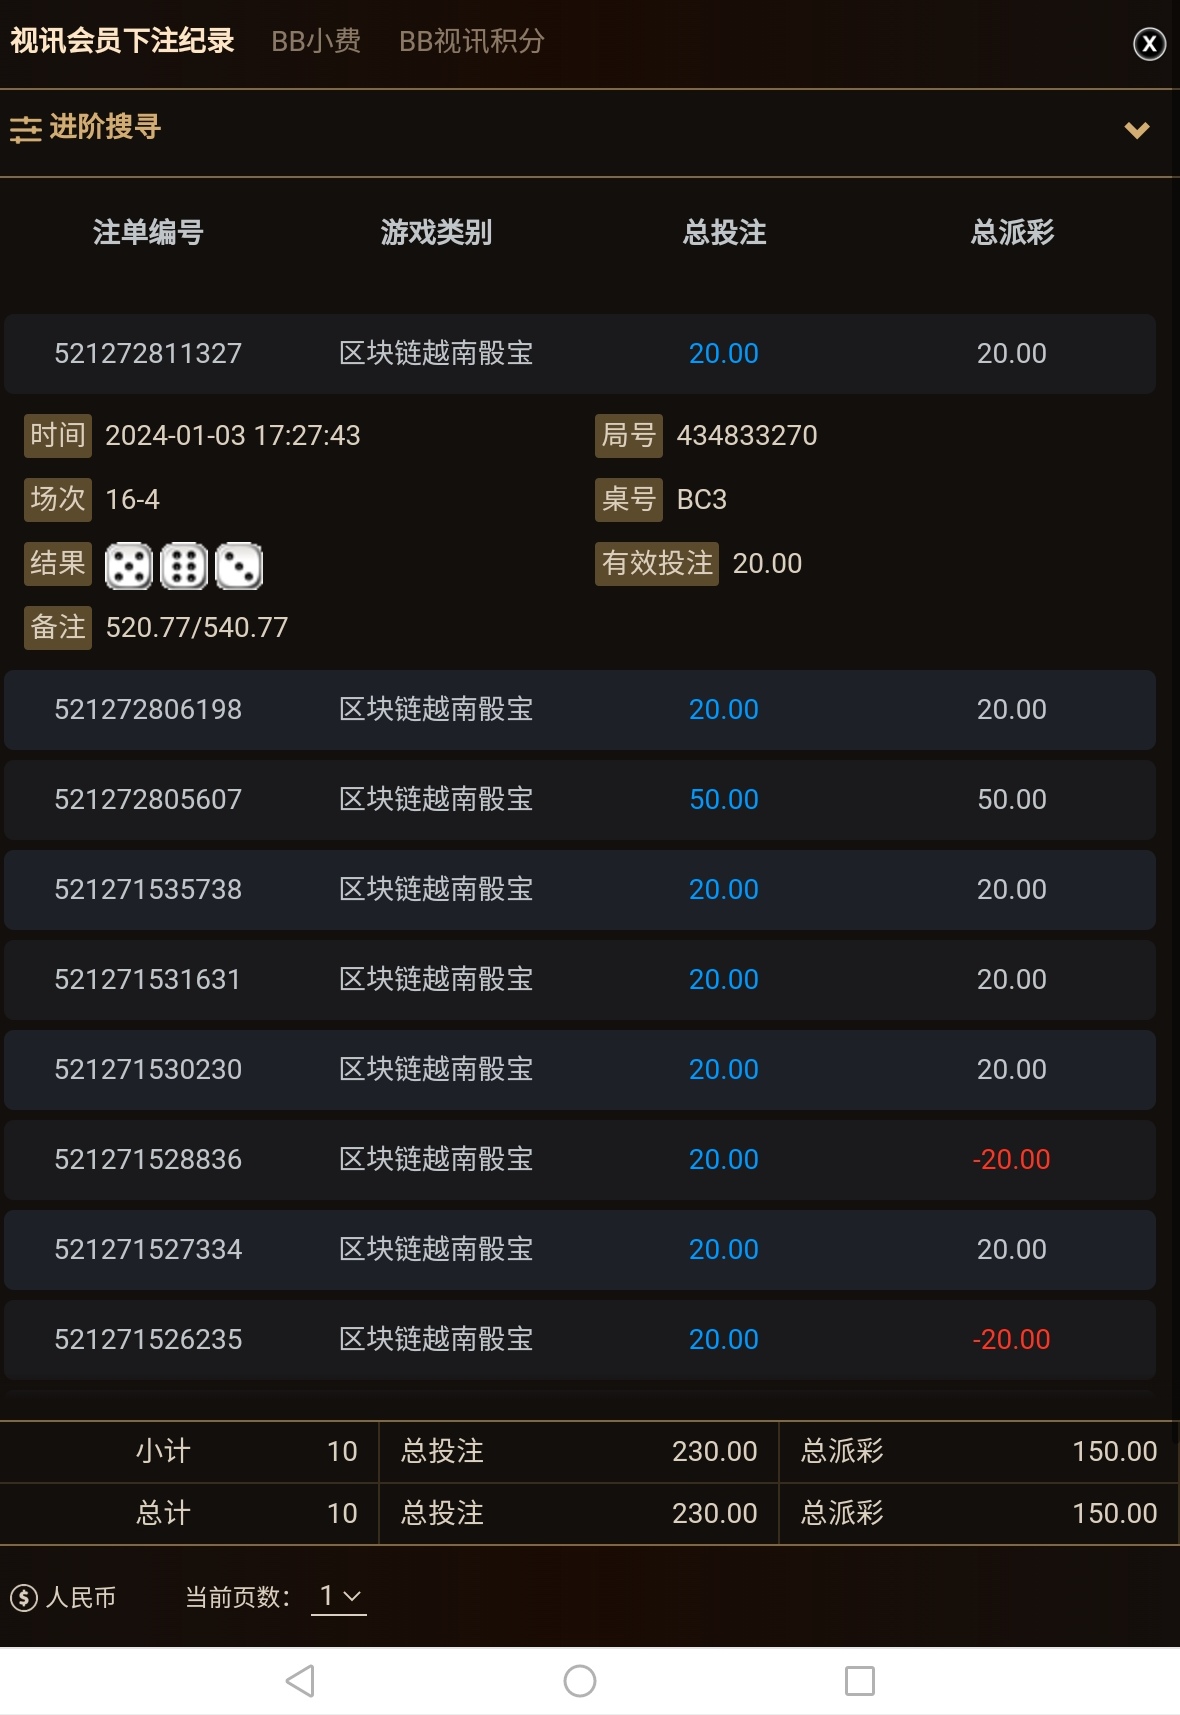This screenshot has width=1180, height=1715.
Task: Select the 视讯会员下注纪录 tab
Action: click(122, 41)
